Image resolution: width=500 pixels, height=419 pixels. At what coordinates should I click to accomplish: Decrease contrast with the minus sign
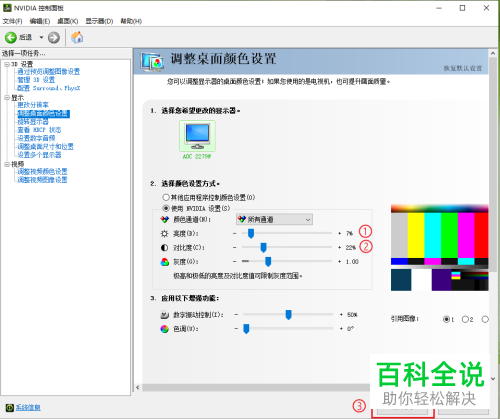tap(235, 247)
